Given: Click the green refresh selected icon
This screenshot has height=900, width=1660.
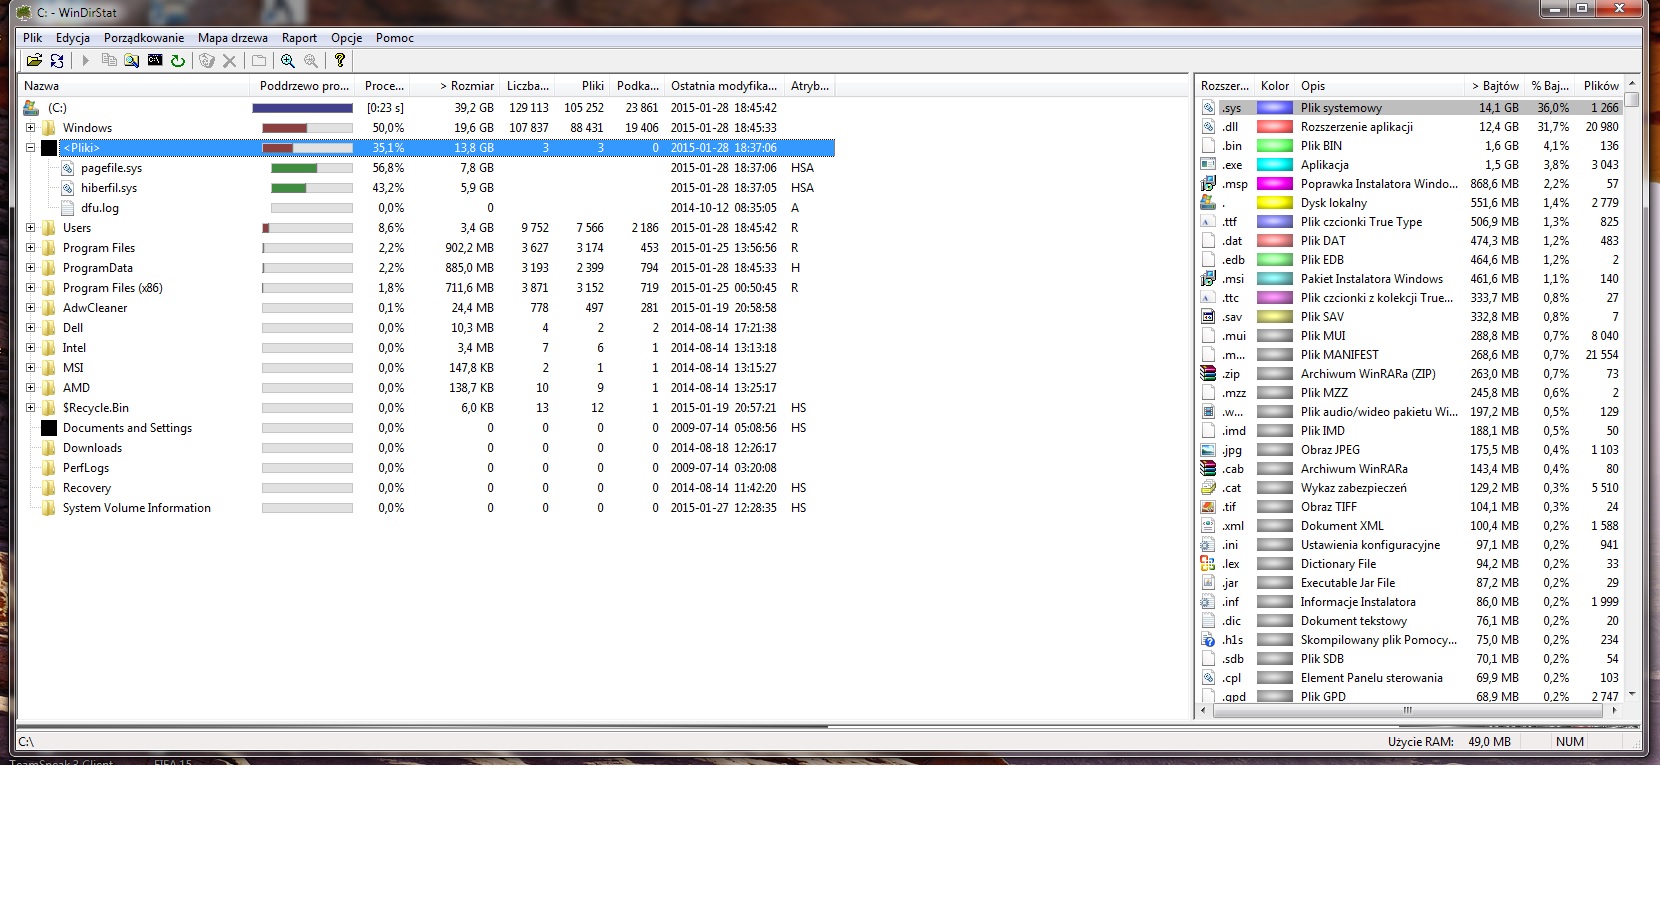Looking at the screenshot, I should point(178,61).
